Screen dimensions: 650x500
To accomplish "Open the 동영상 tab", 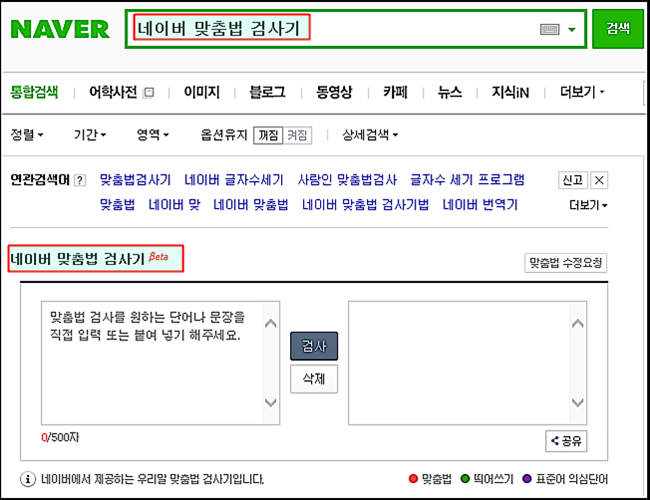I will [x=334, y=92].
